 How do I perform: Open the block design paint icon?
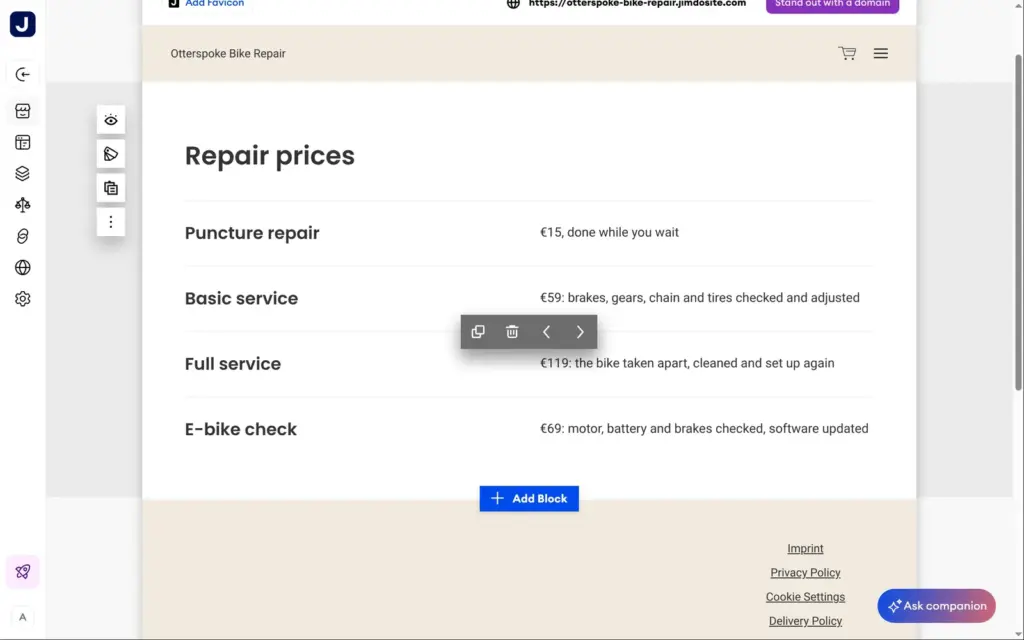pyautogui.click(x=111, y=154)
